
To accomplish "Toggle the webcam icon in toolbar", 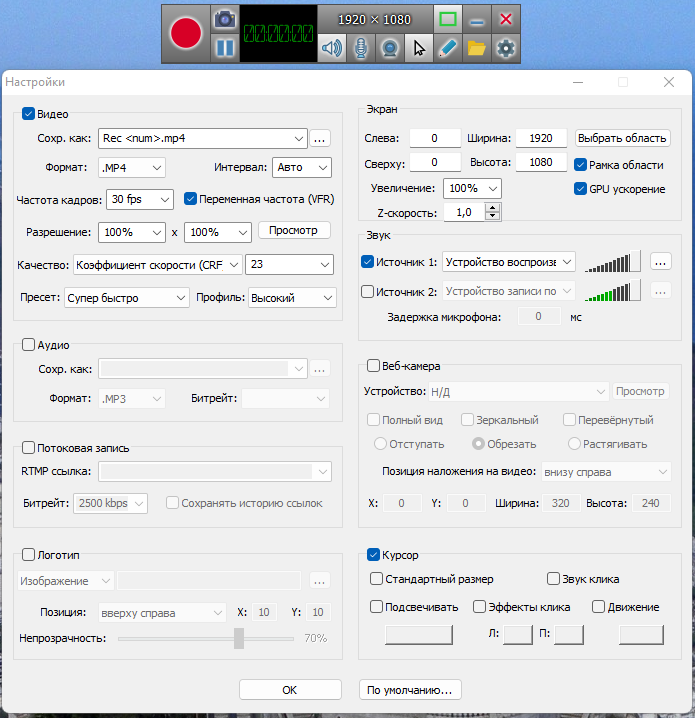I will coord(390,48).
